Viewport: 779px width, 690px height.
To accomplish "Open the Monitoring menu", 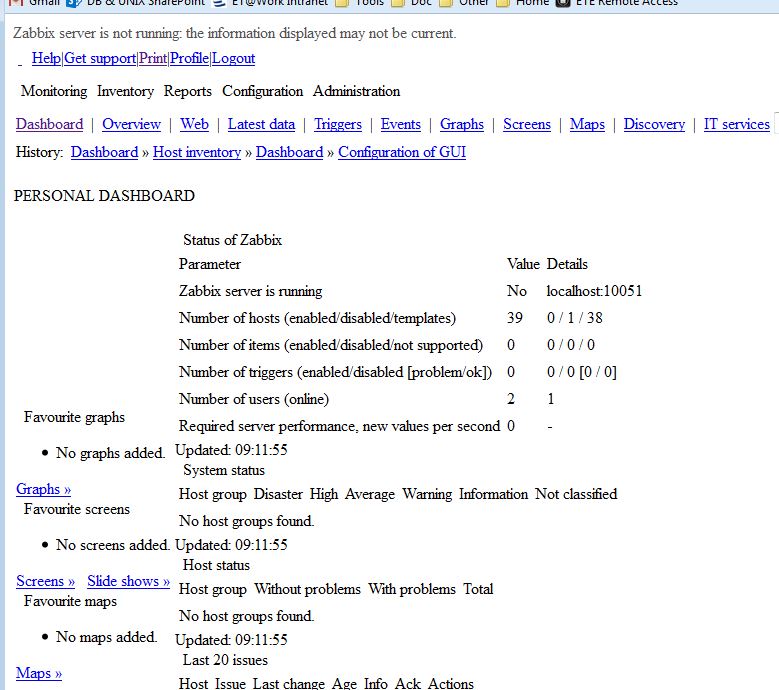I will 54,91.
